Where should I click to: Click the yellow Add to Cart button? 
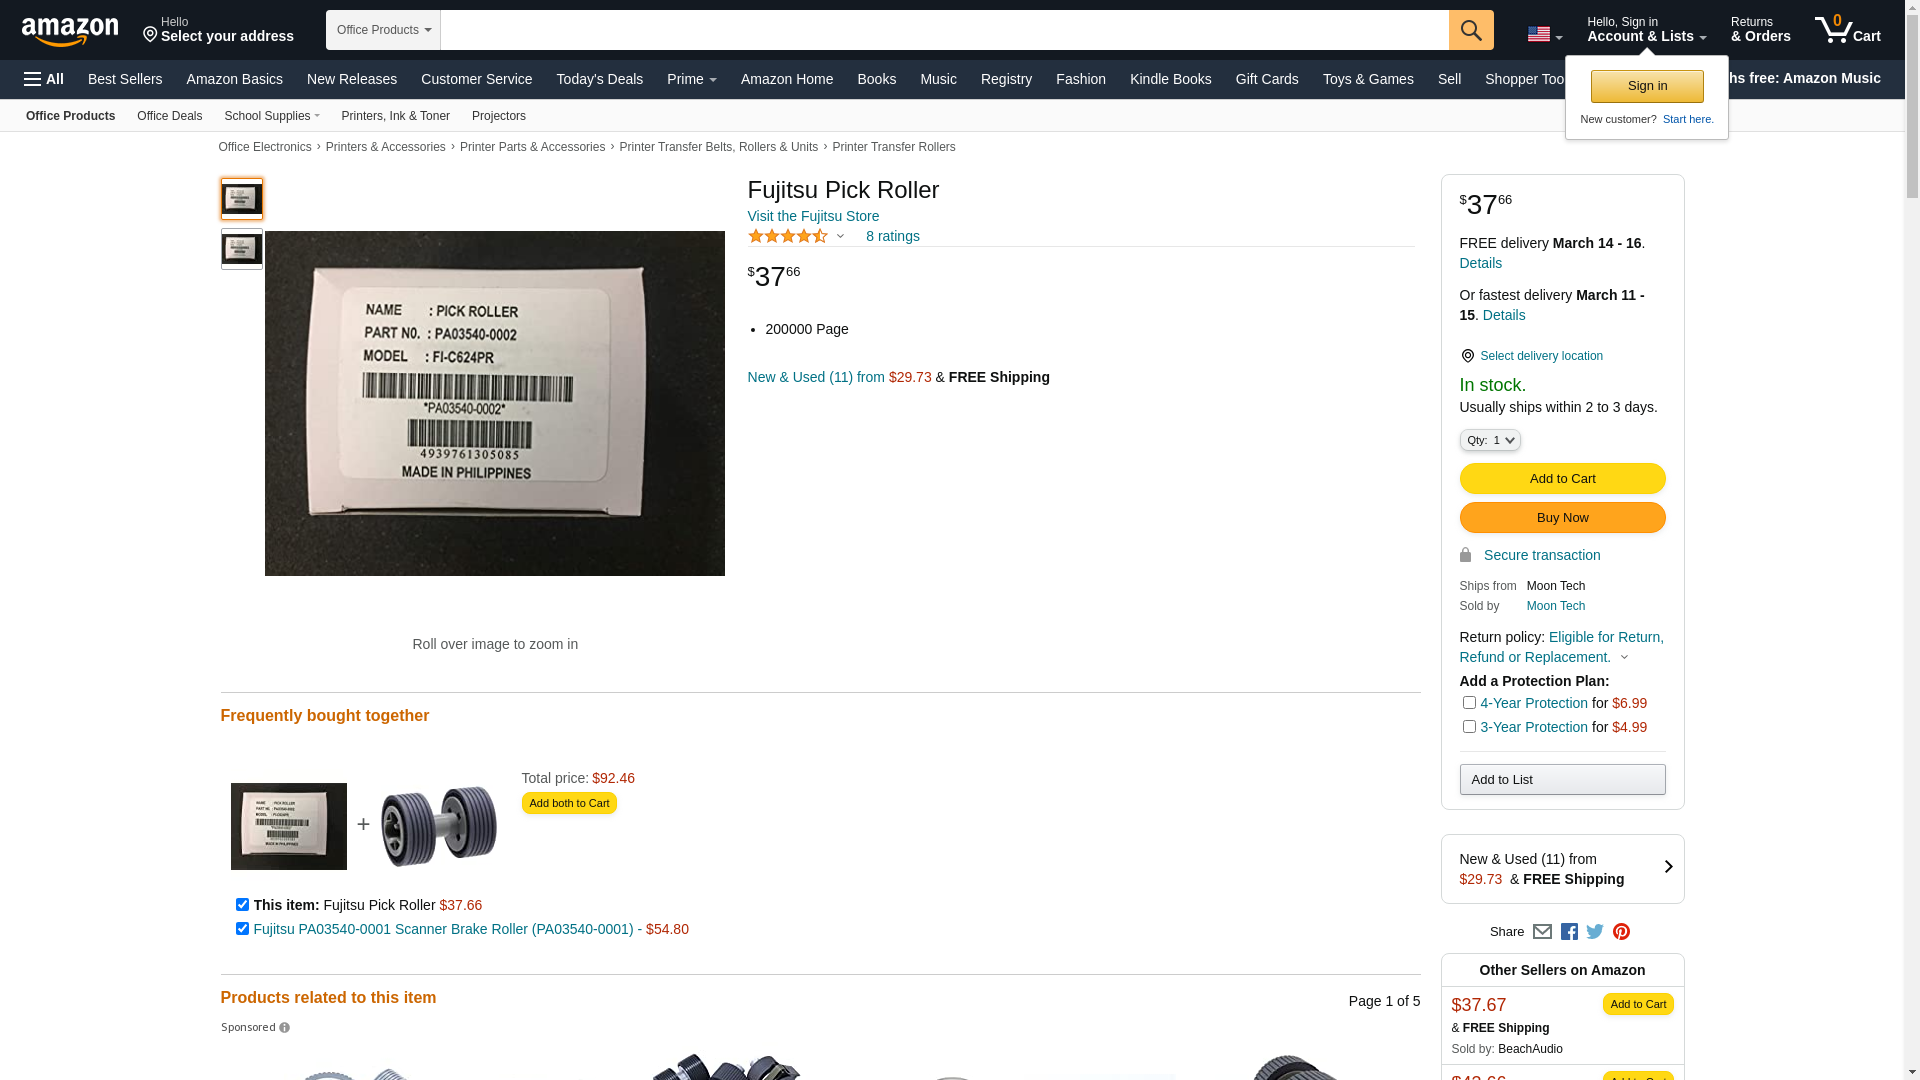1562,479
